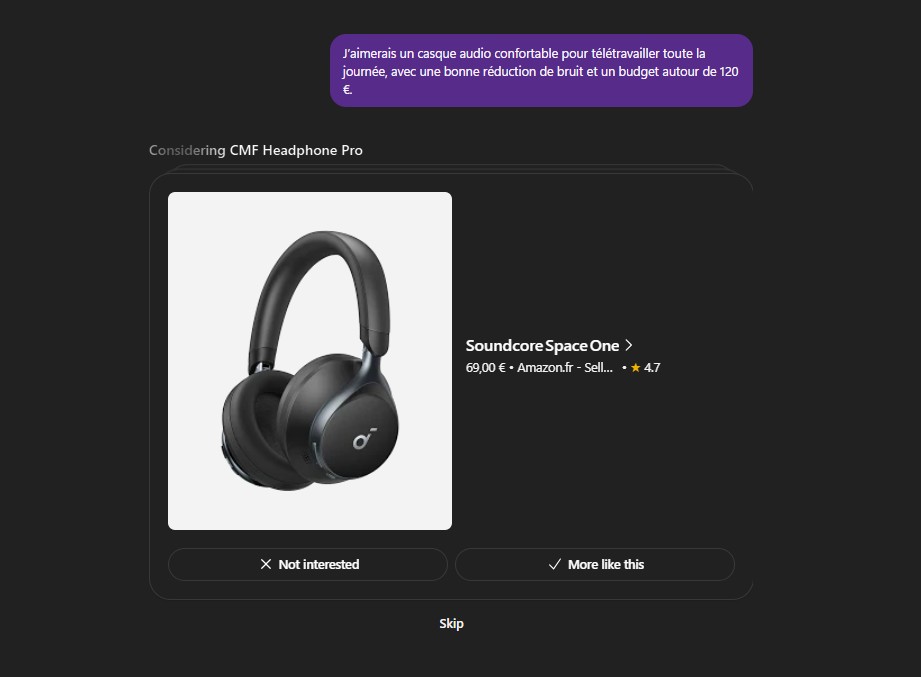Click the 69,00 € price text
Image resolution: width=921 pixels, height=677 pixels.
(x=485, y=368)
